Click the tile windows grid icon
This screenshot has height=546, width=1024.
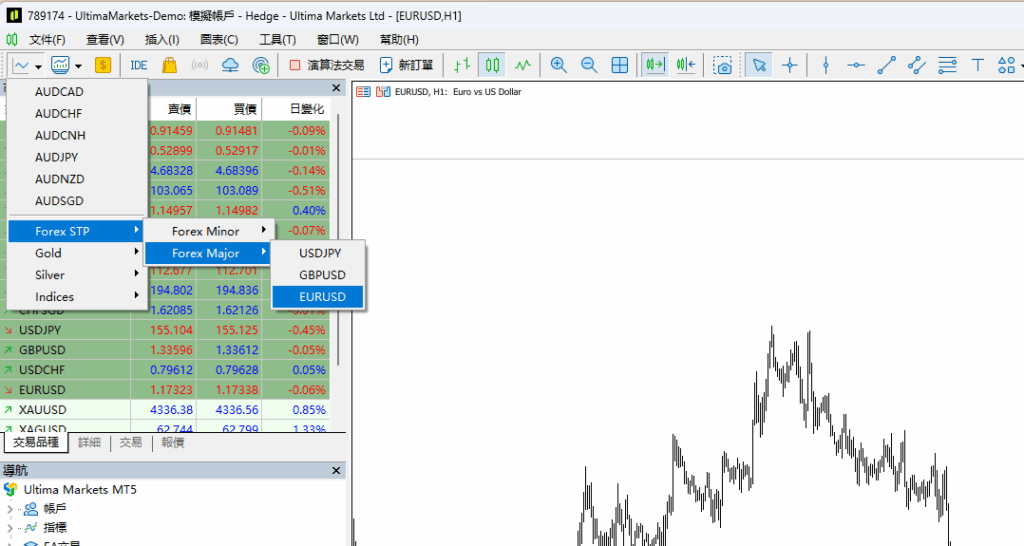pyautogui.click(x=619, y=65)
